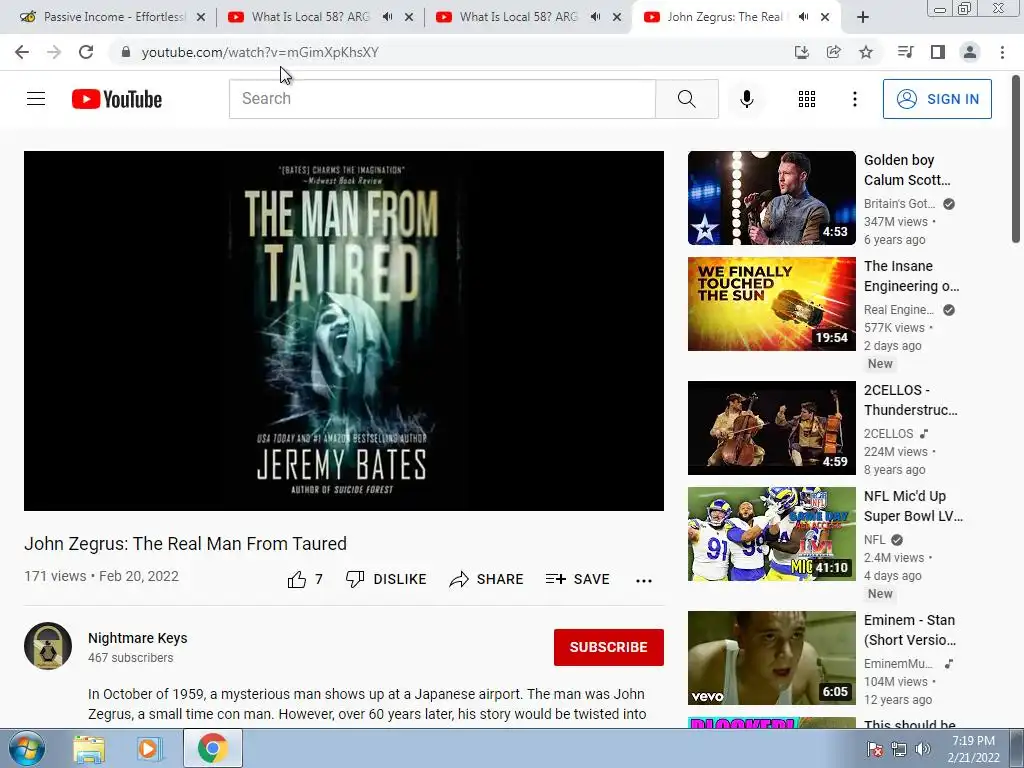Screen dimensions: 1024x768
Task: Open Chrome's share this page icon
Action: pos(834,52)
